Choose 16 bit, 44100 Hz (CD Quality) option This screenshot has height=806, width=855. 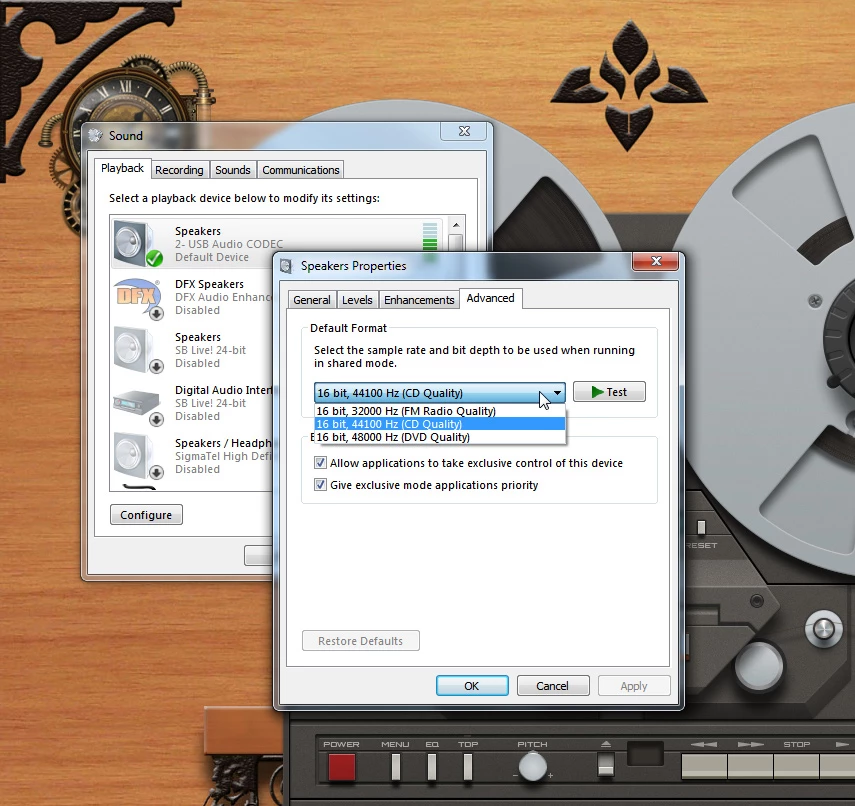tap(440, 424)
